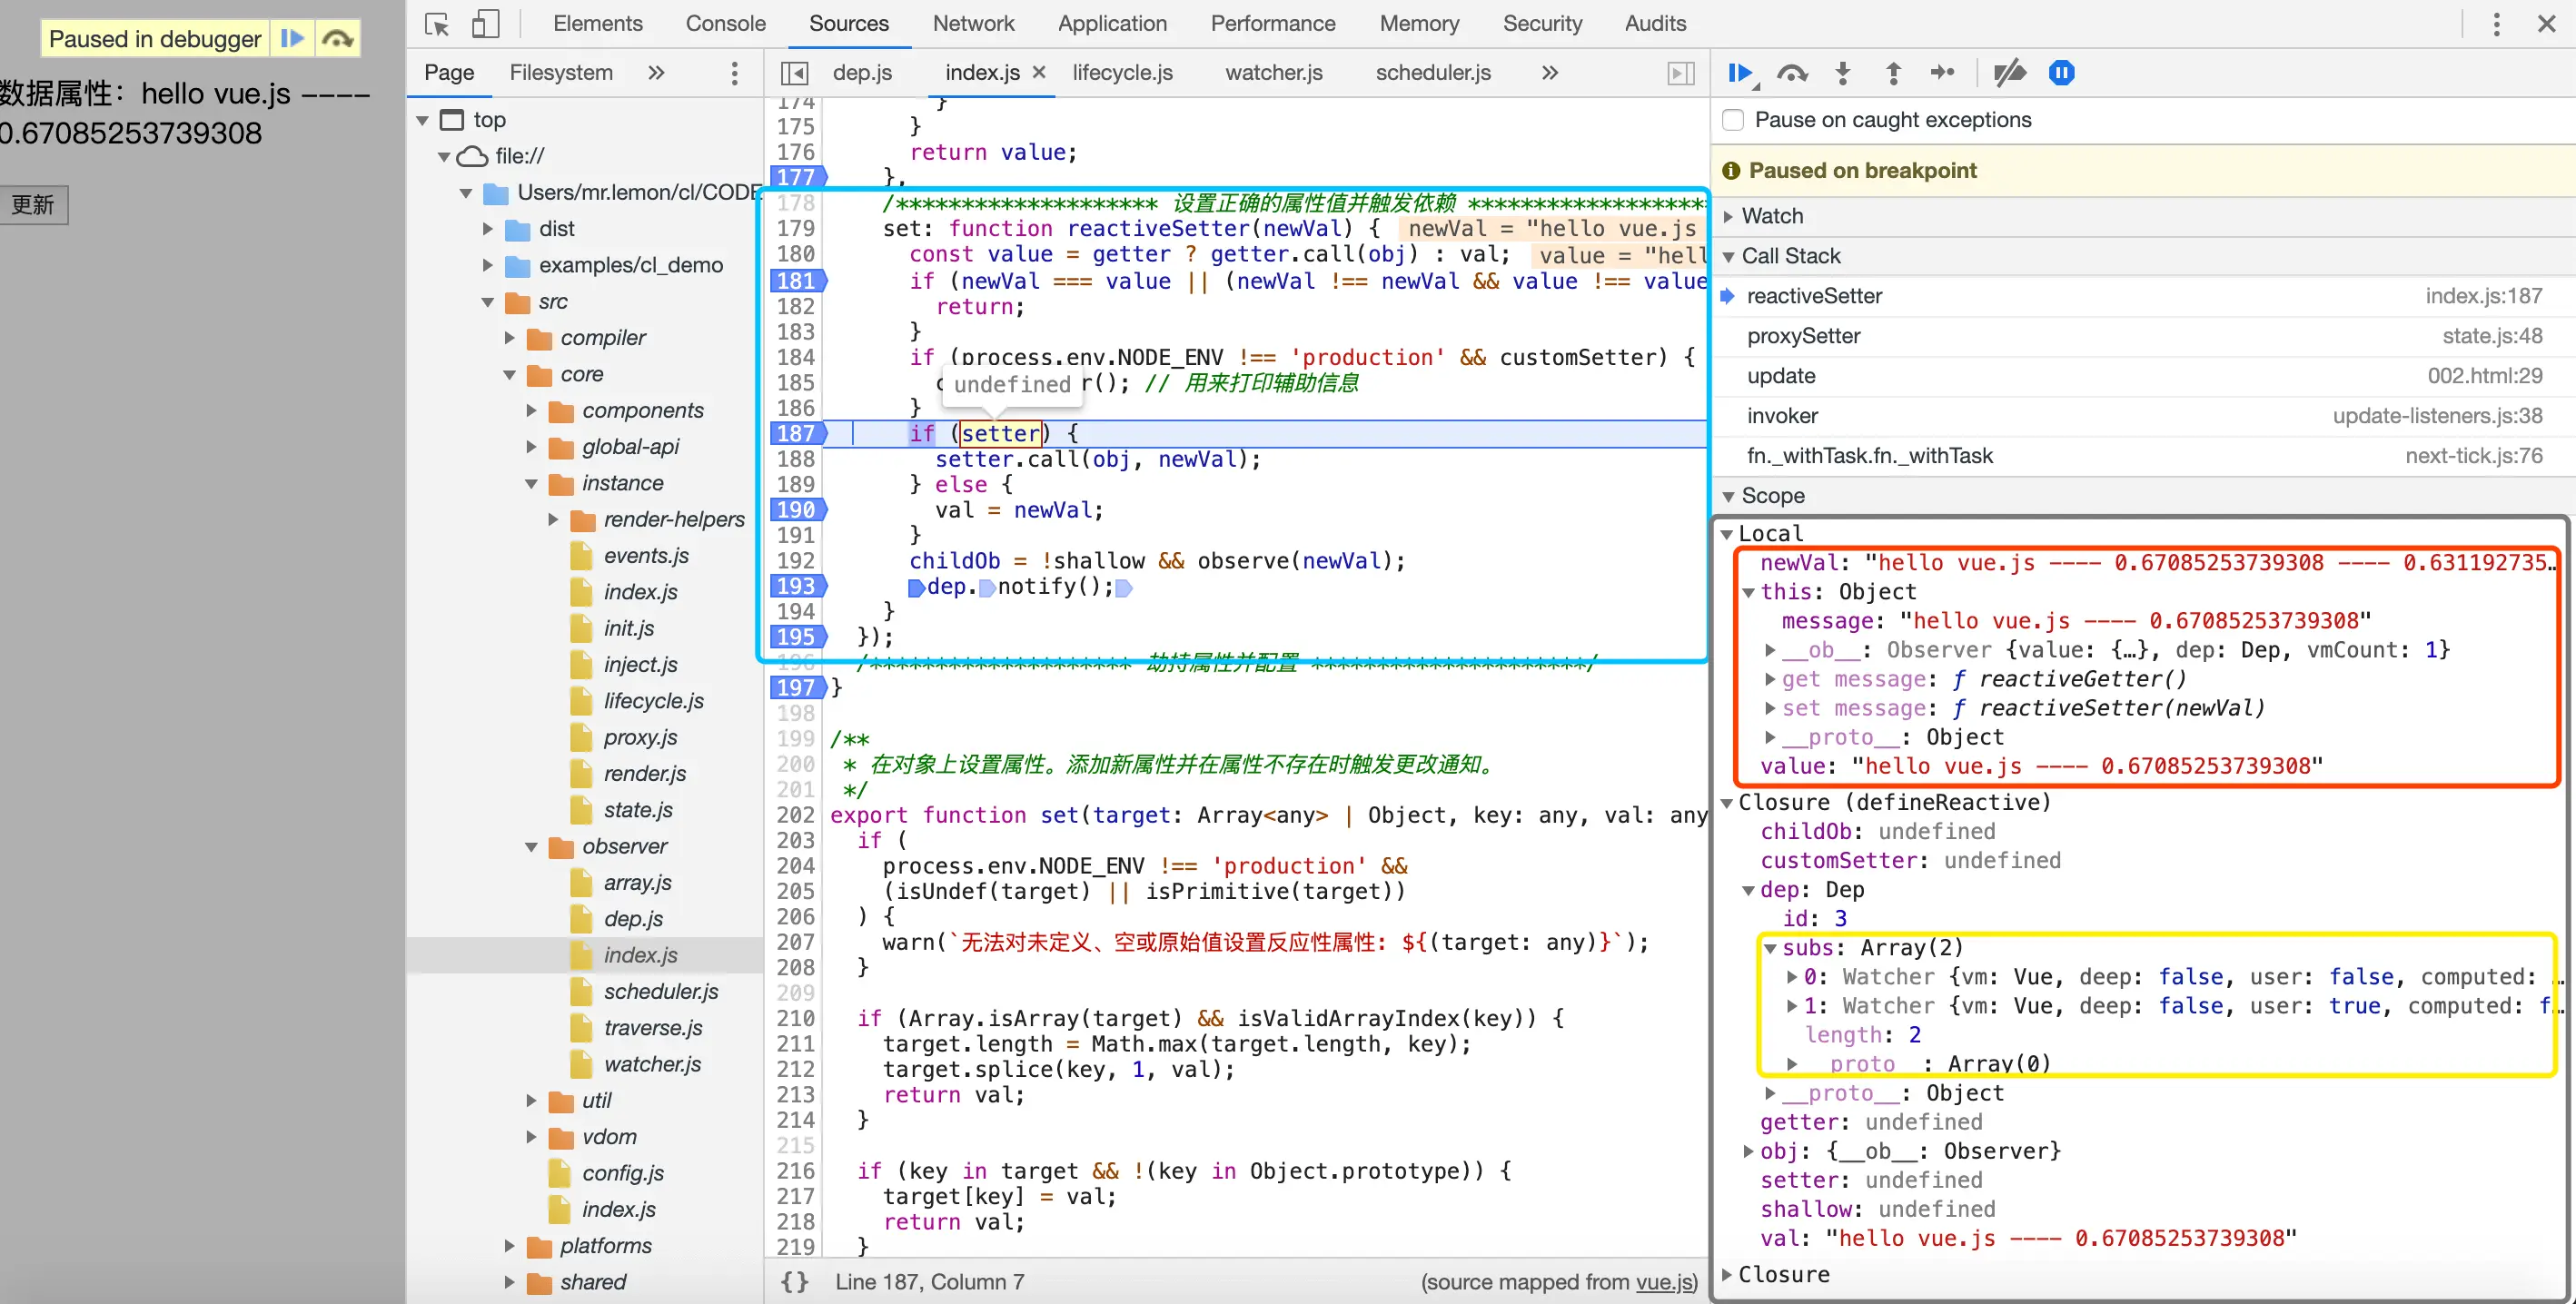Select proxySetter call stack frame

(1803, 336)
